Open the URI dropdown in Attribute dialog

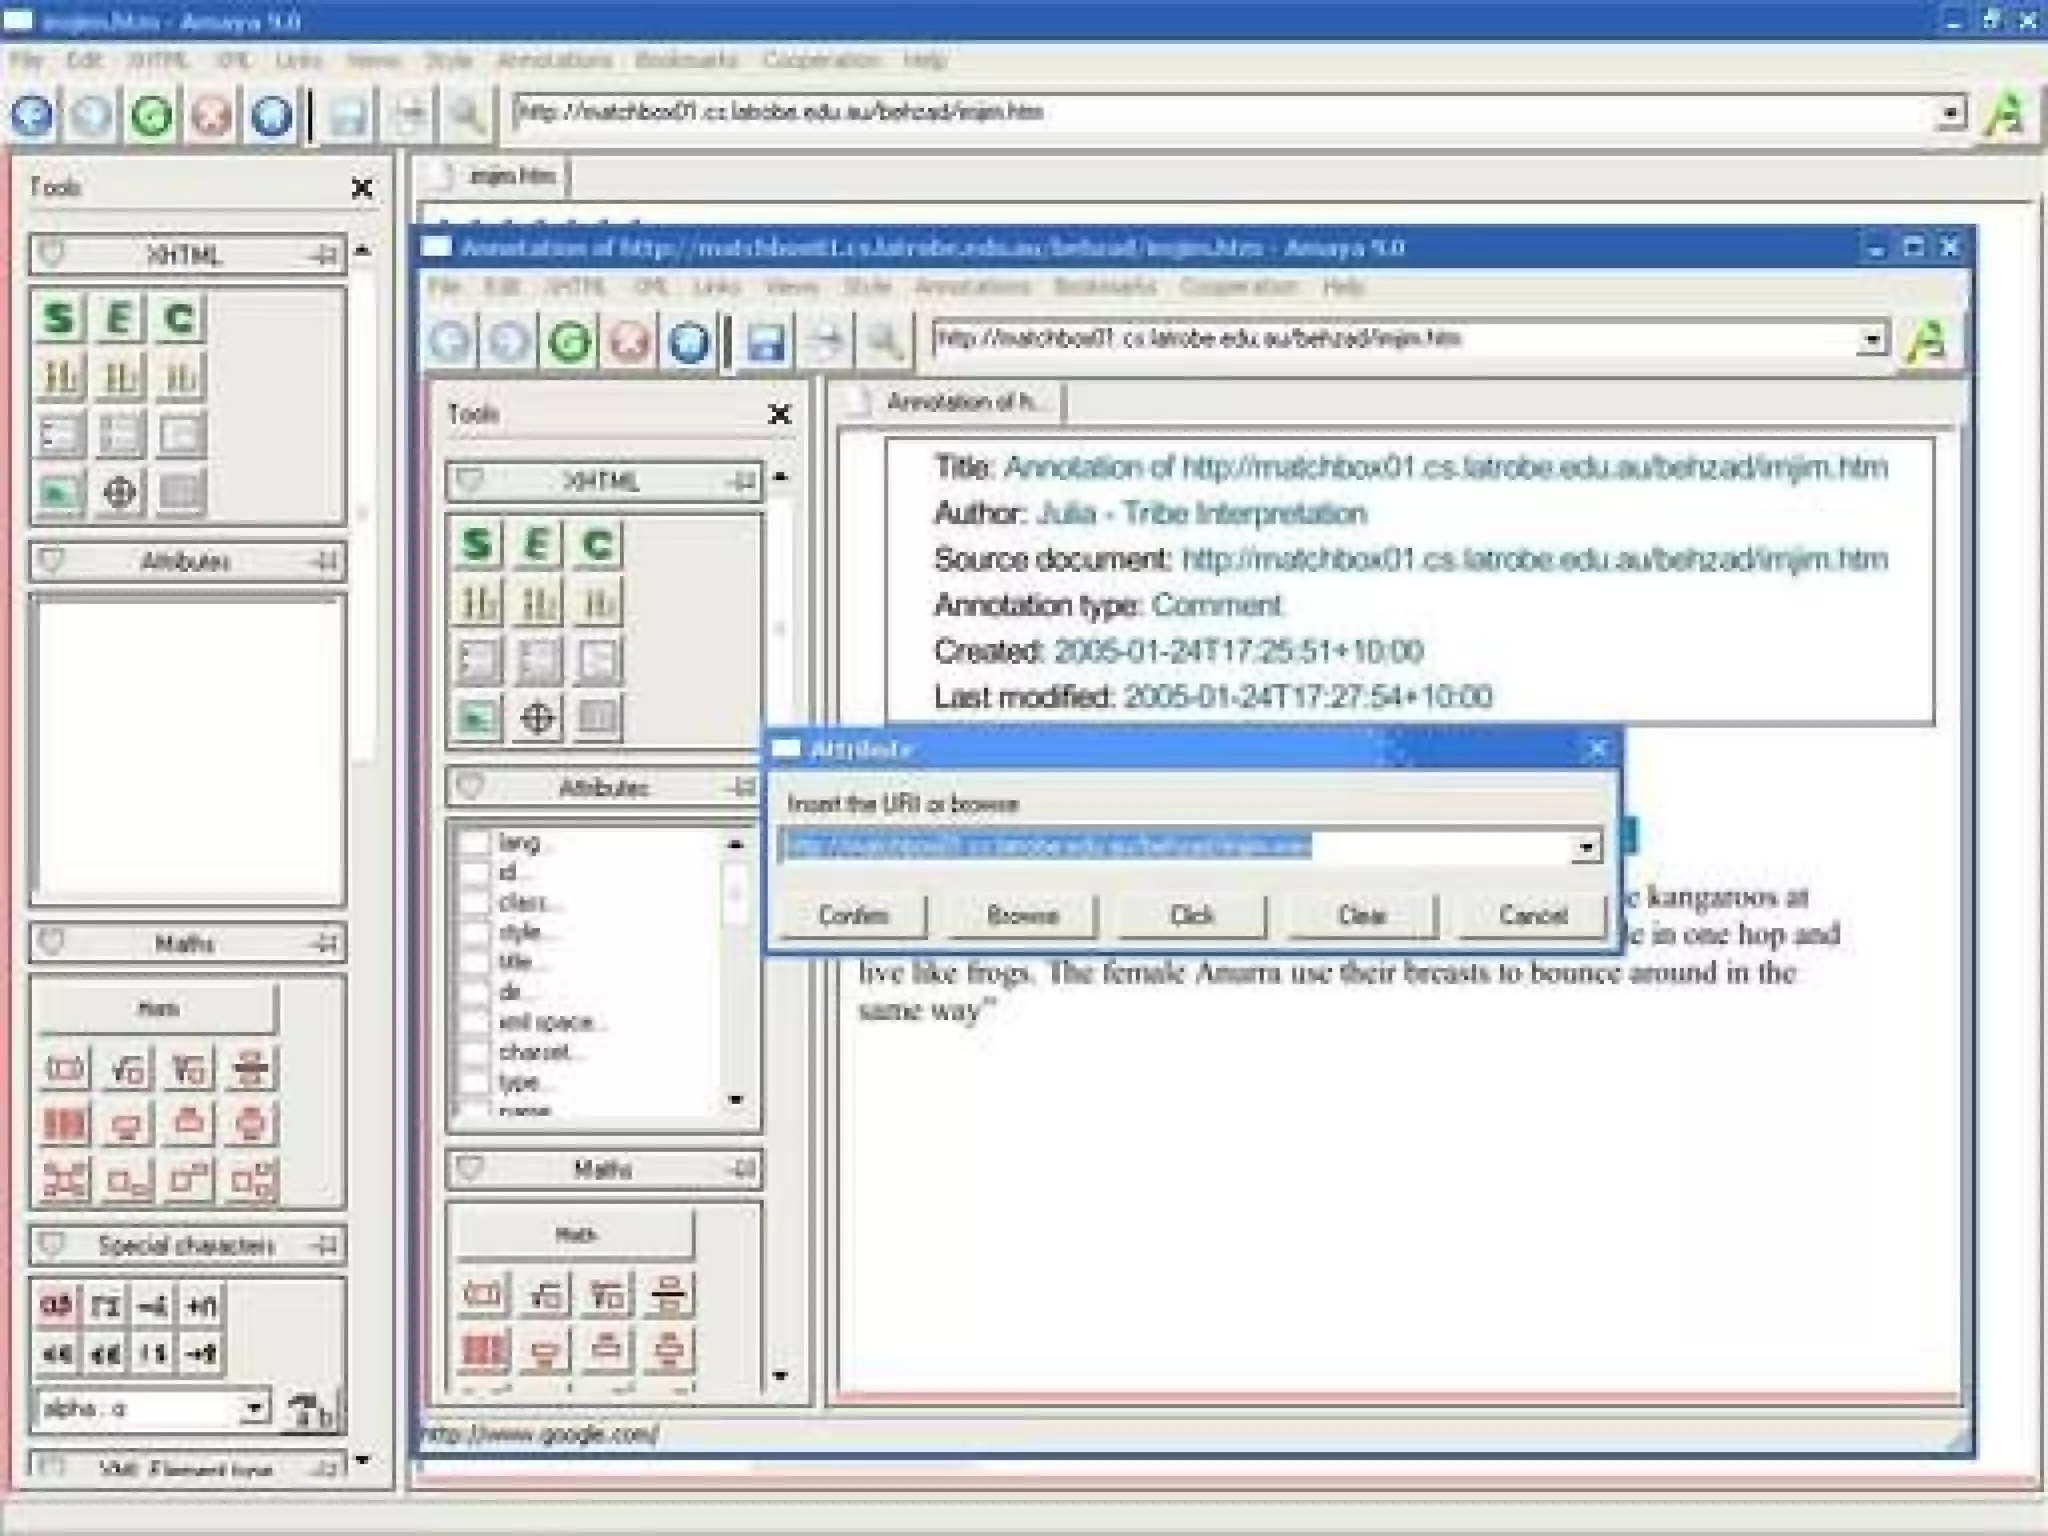1585,848
